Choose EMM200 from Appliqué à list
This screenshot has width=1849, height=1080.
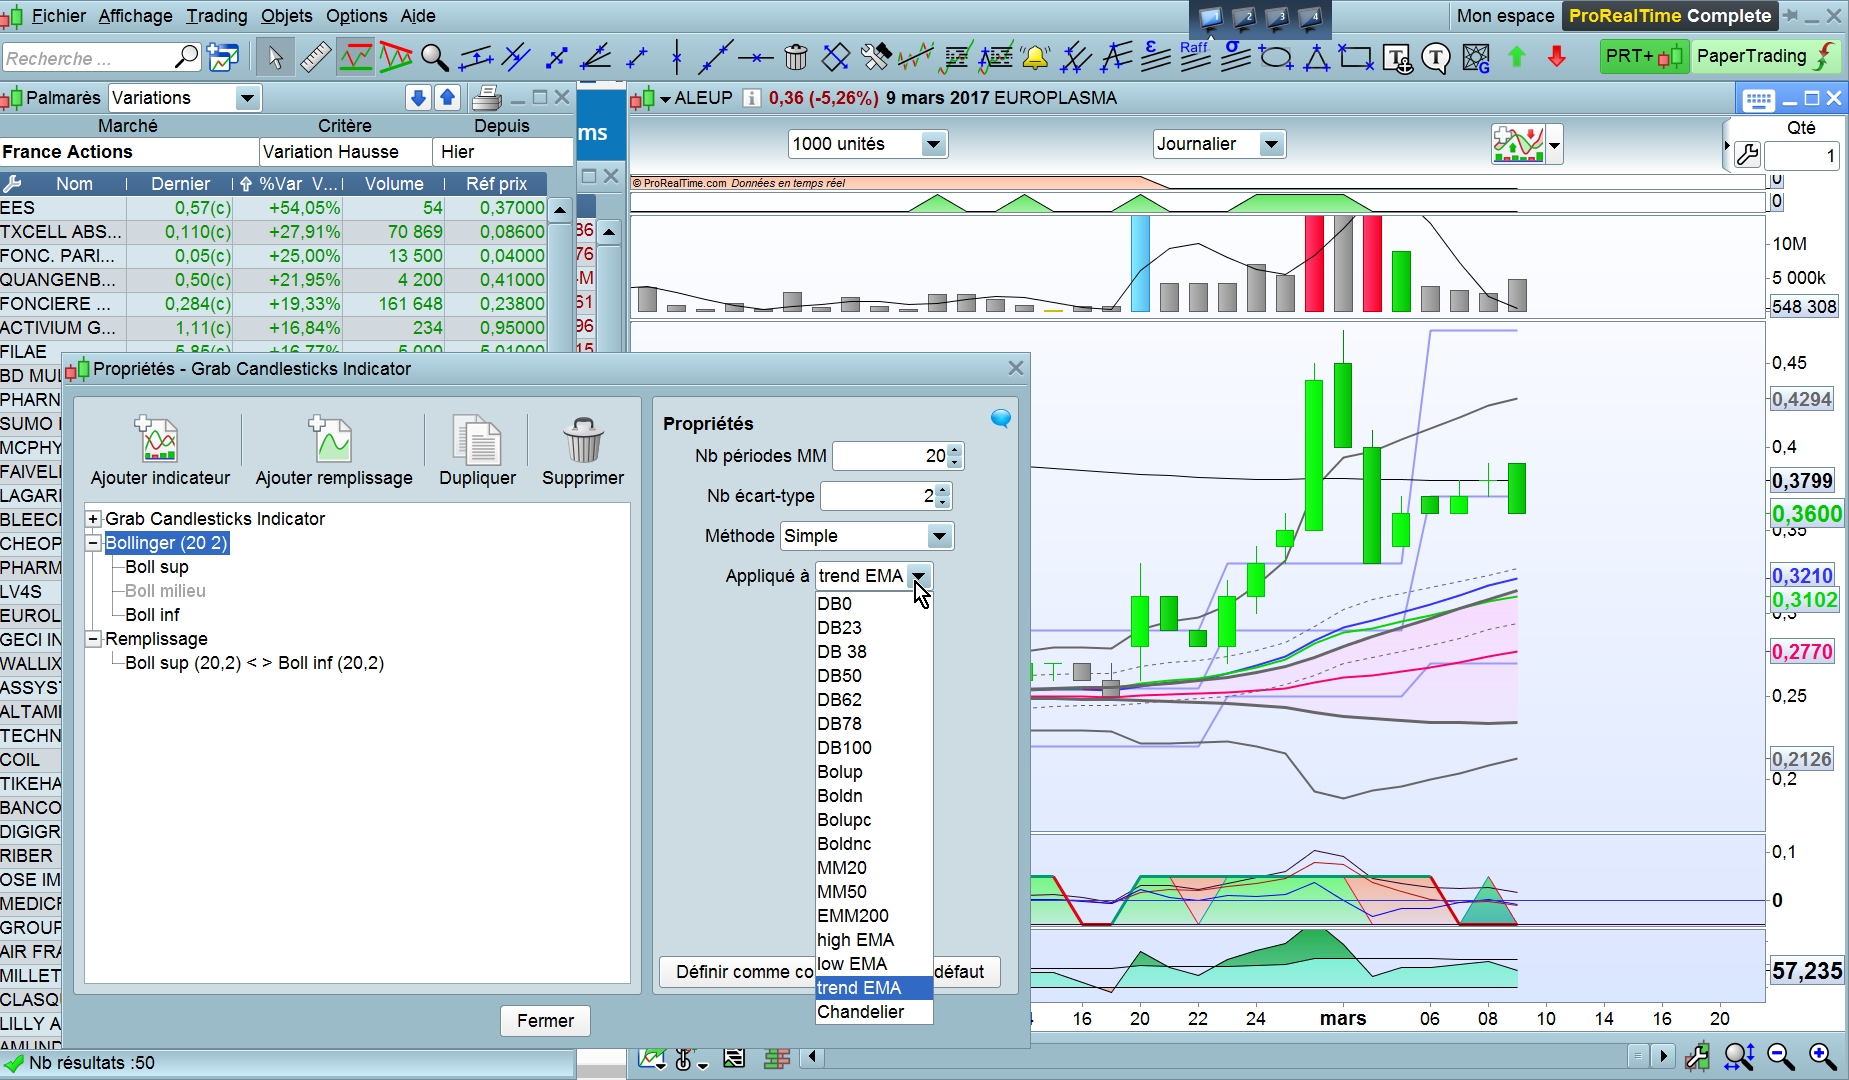[874, 916]
